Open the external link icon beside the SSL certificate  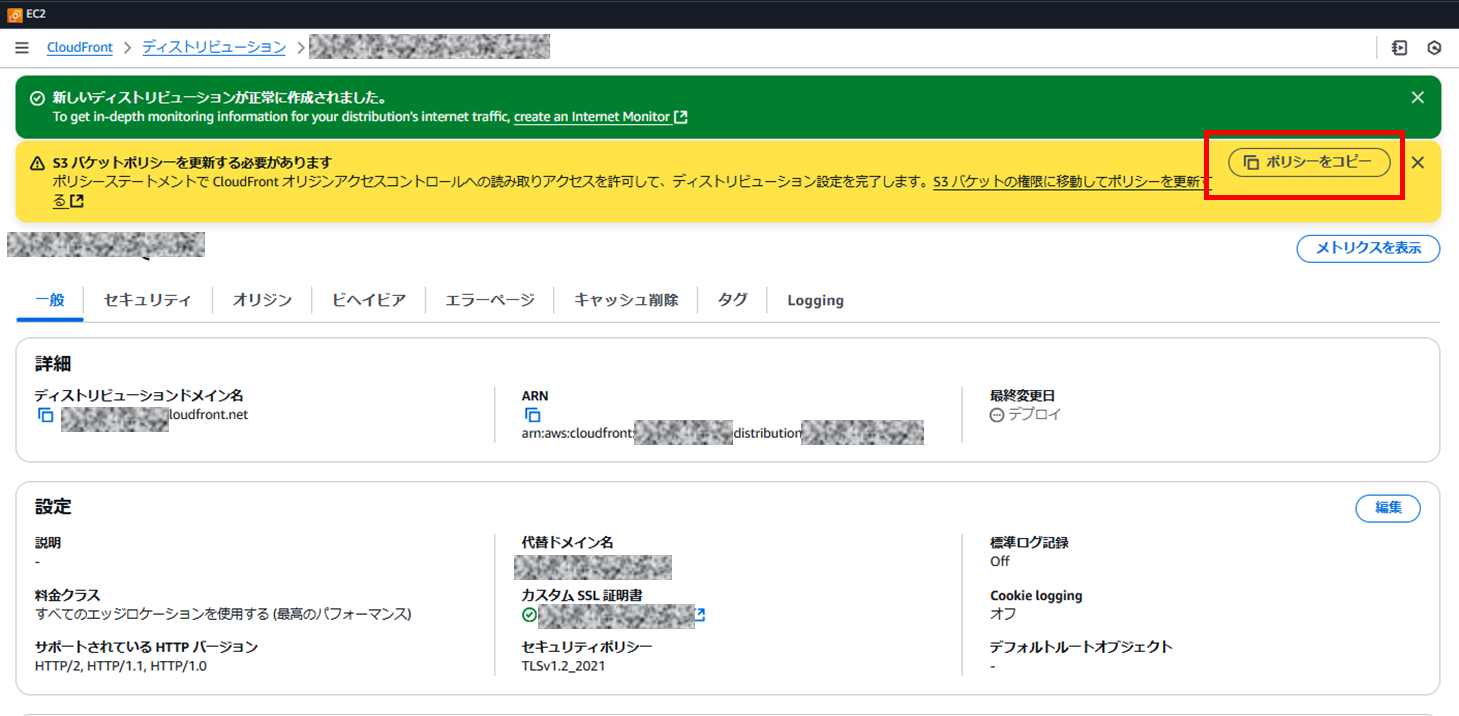(701, 614)
